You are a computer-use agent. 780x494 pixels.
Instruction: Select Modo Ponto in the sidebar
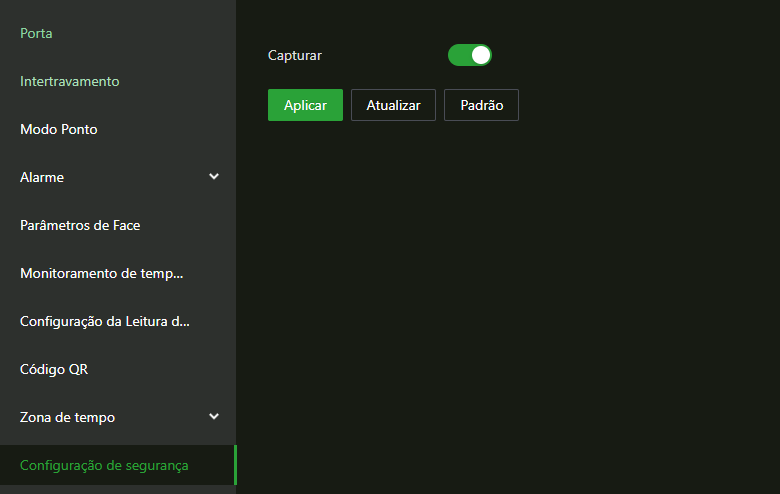coord(58,129)
